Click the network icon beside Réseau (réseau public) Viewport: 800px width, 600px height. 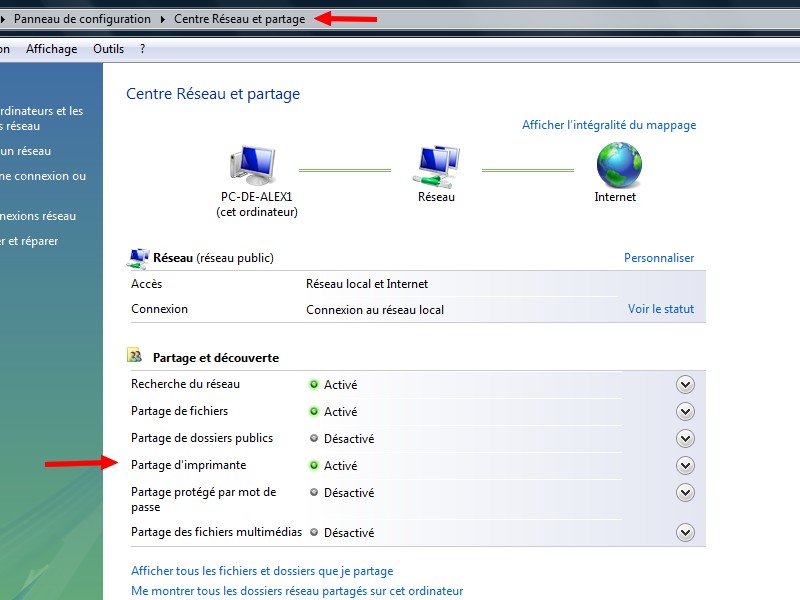pyautogui.click(x=139, y=259)
